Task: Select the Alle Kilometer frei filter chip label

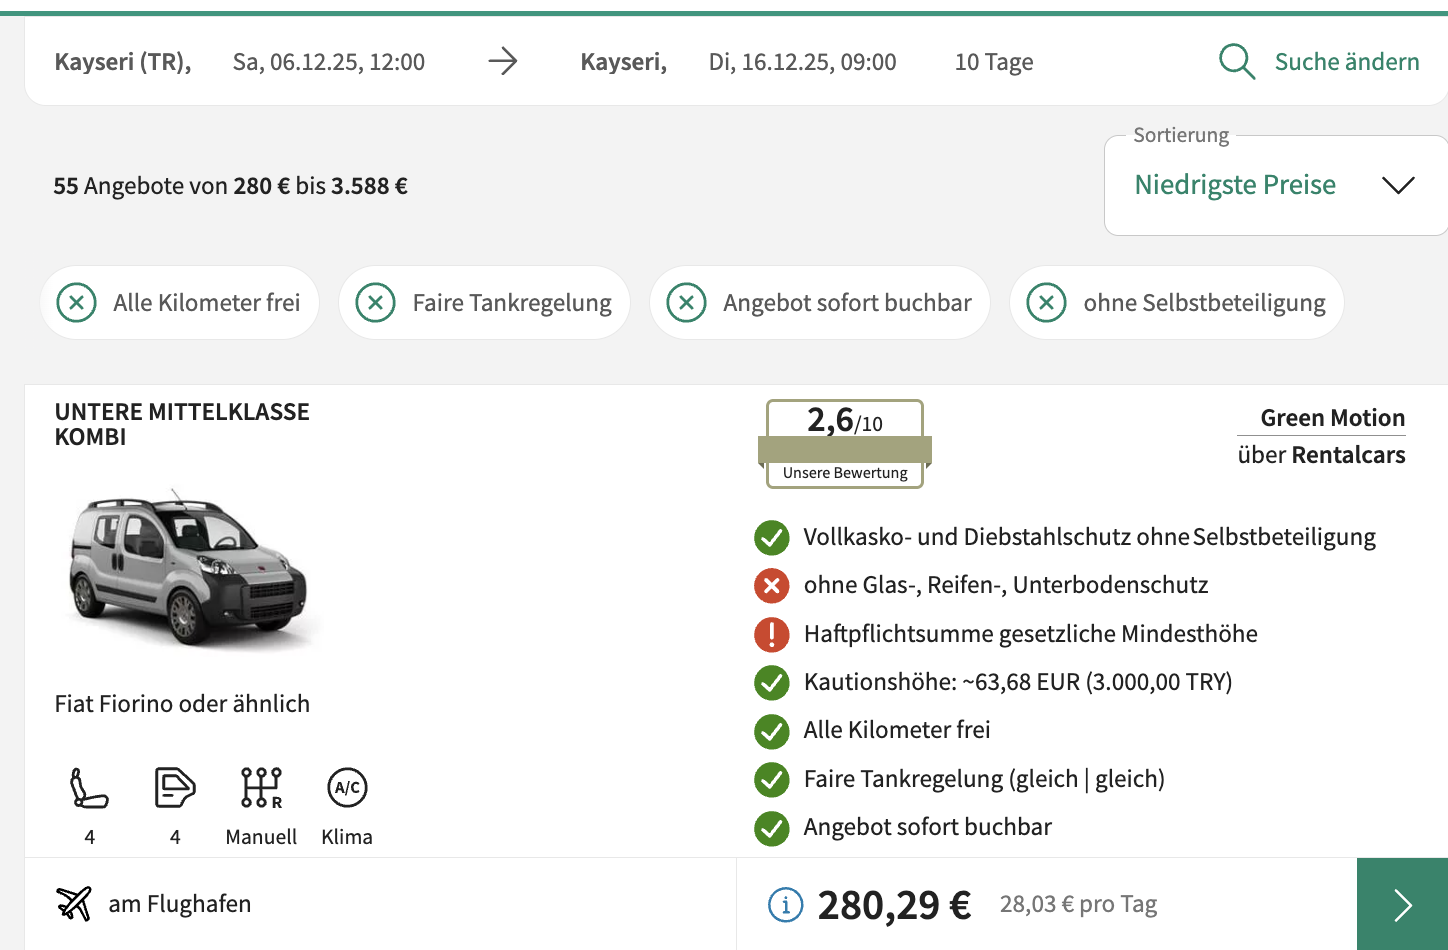Action: tap(207, 303)
